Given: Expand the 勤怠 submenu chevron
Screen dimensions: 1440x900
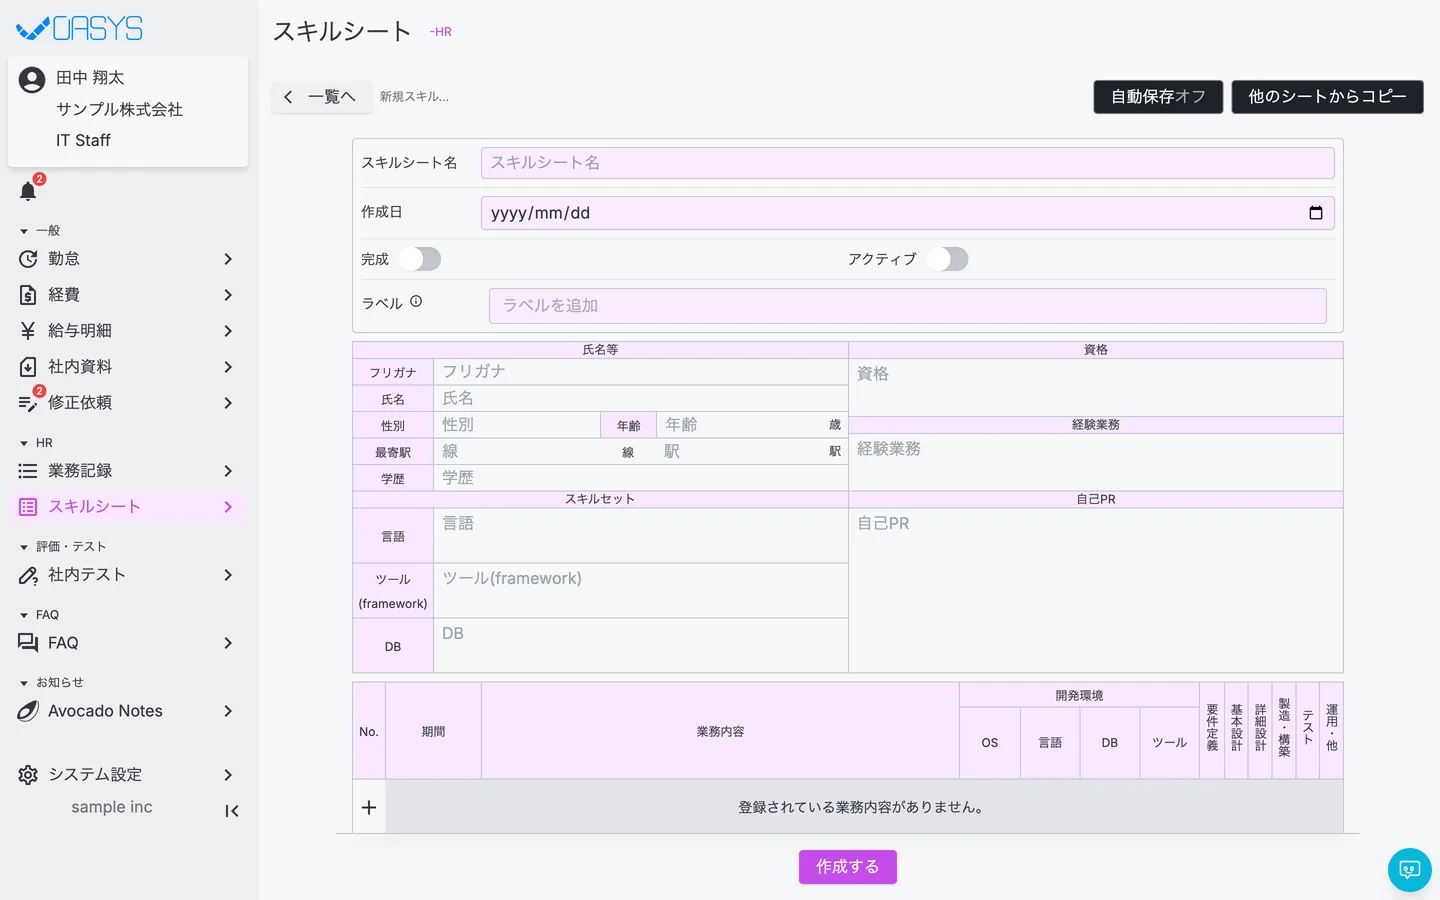Looking at the screenshot, I should click(x=228, y=259).
